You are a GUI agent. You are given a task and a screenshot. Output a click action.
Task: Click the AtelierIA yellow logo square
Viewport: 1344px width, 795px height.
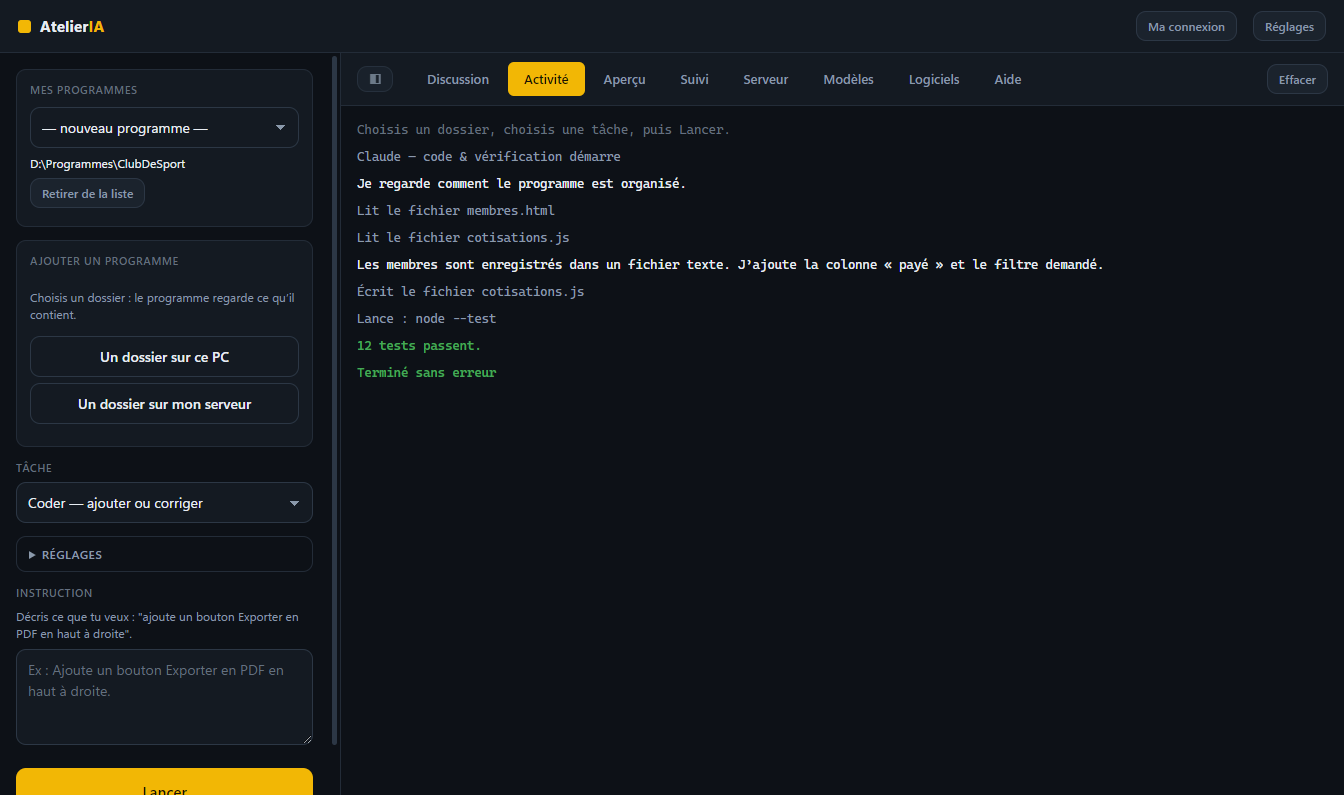[x=25, y=27]
